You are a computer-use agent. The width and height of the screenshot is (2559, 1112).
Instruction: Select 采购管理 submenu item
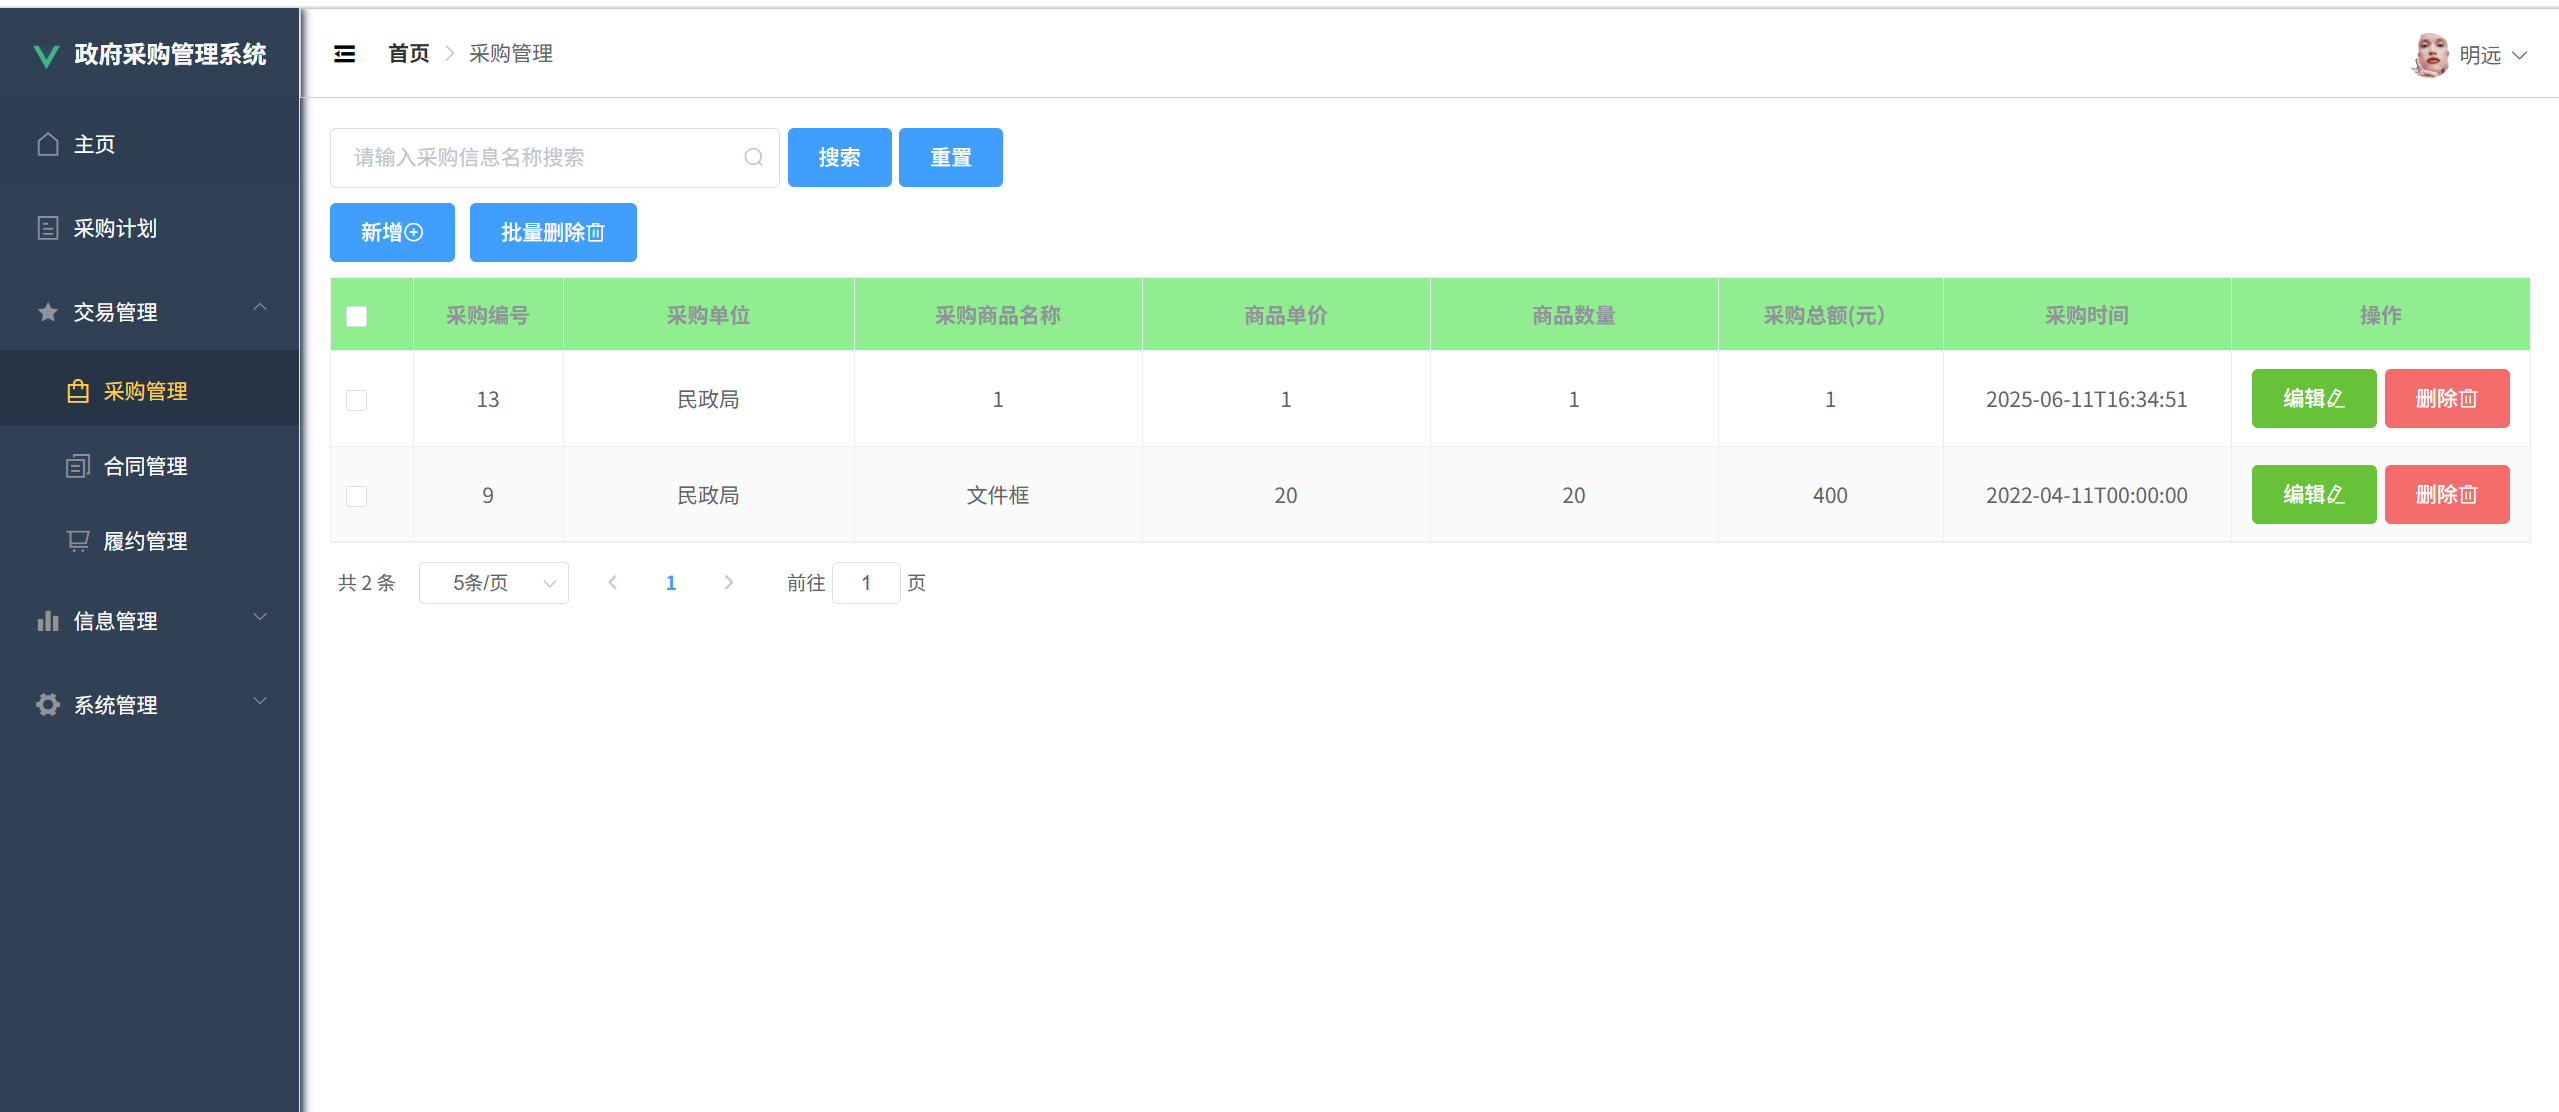pos(145,391)
